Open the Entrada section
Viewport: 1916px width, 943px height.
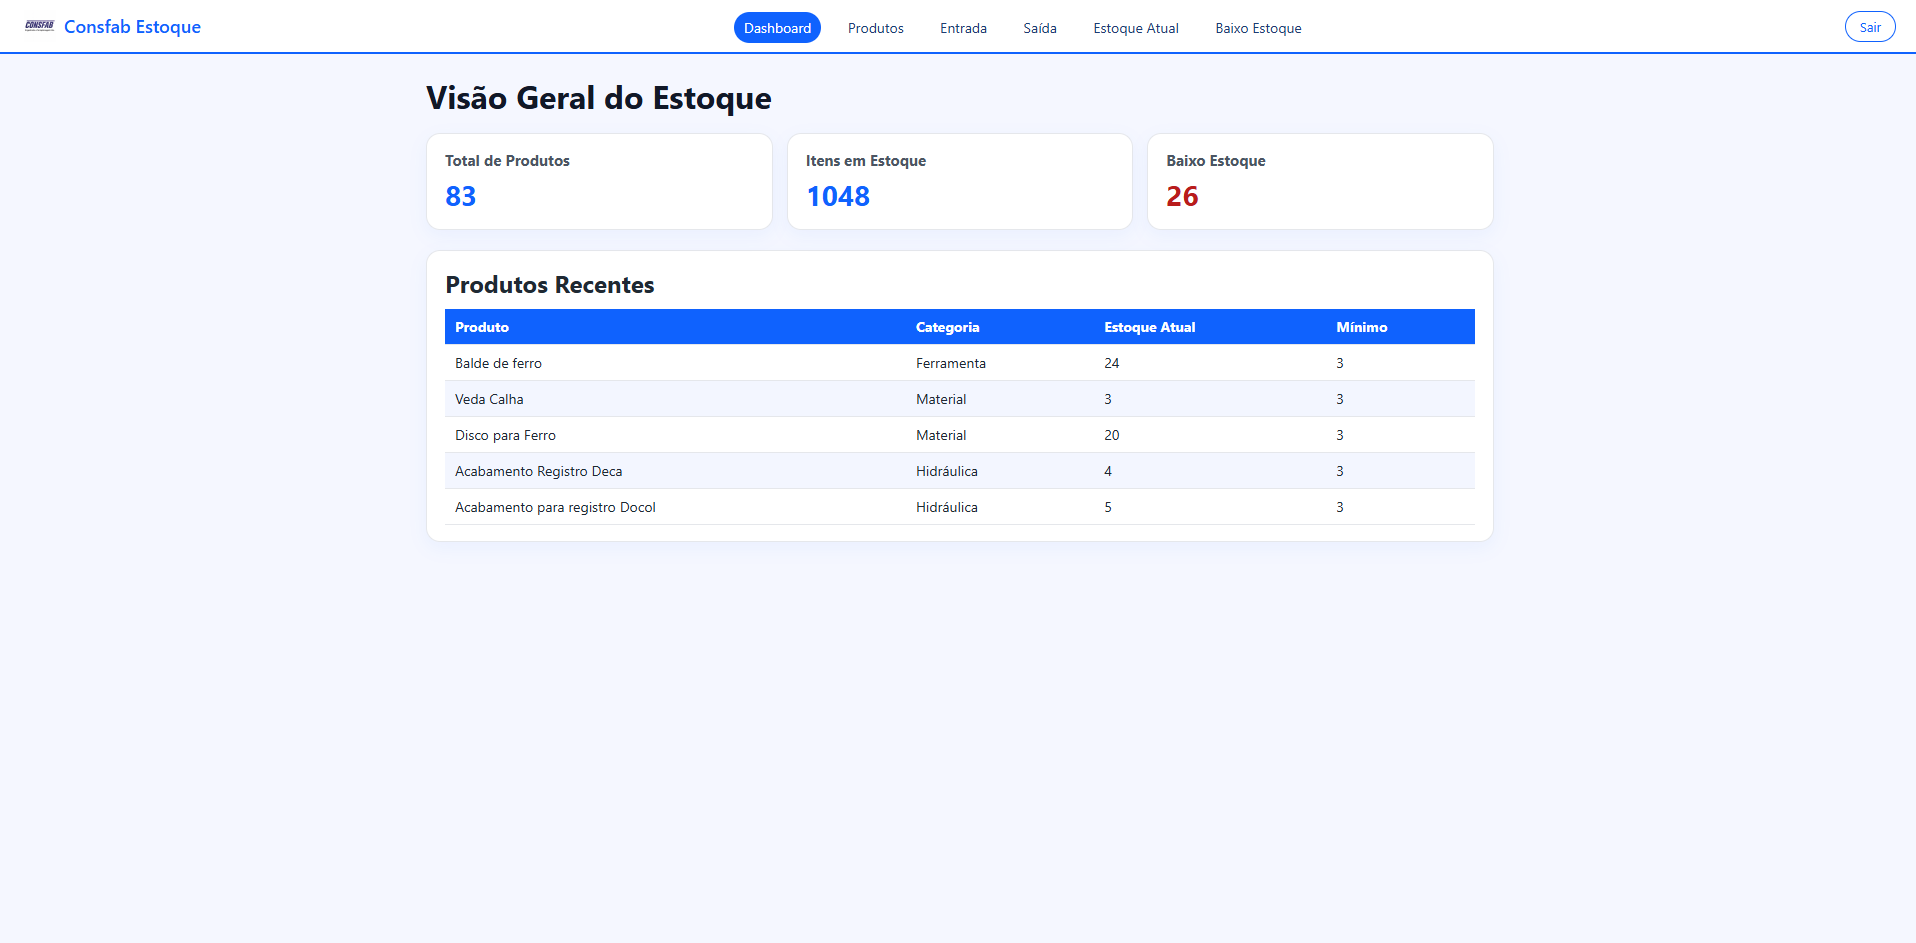(x=962, y=27)
